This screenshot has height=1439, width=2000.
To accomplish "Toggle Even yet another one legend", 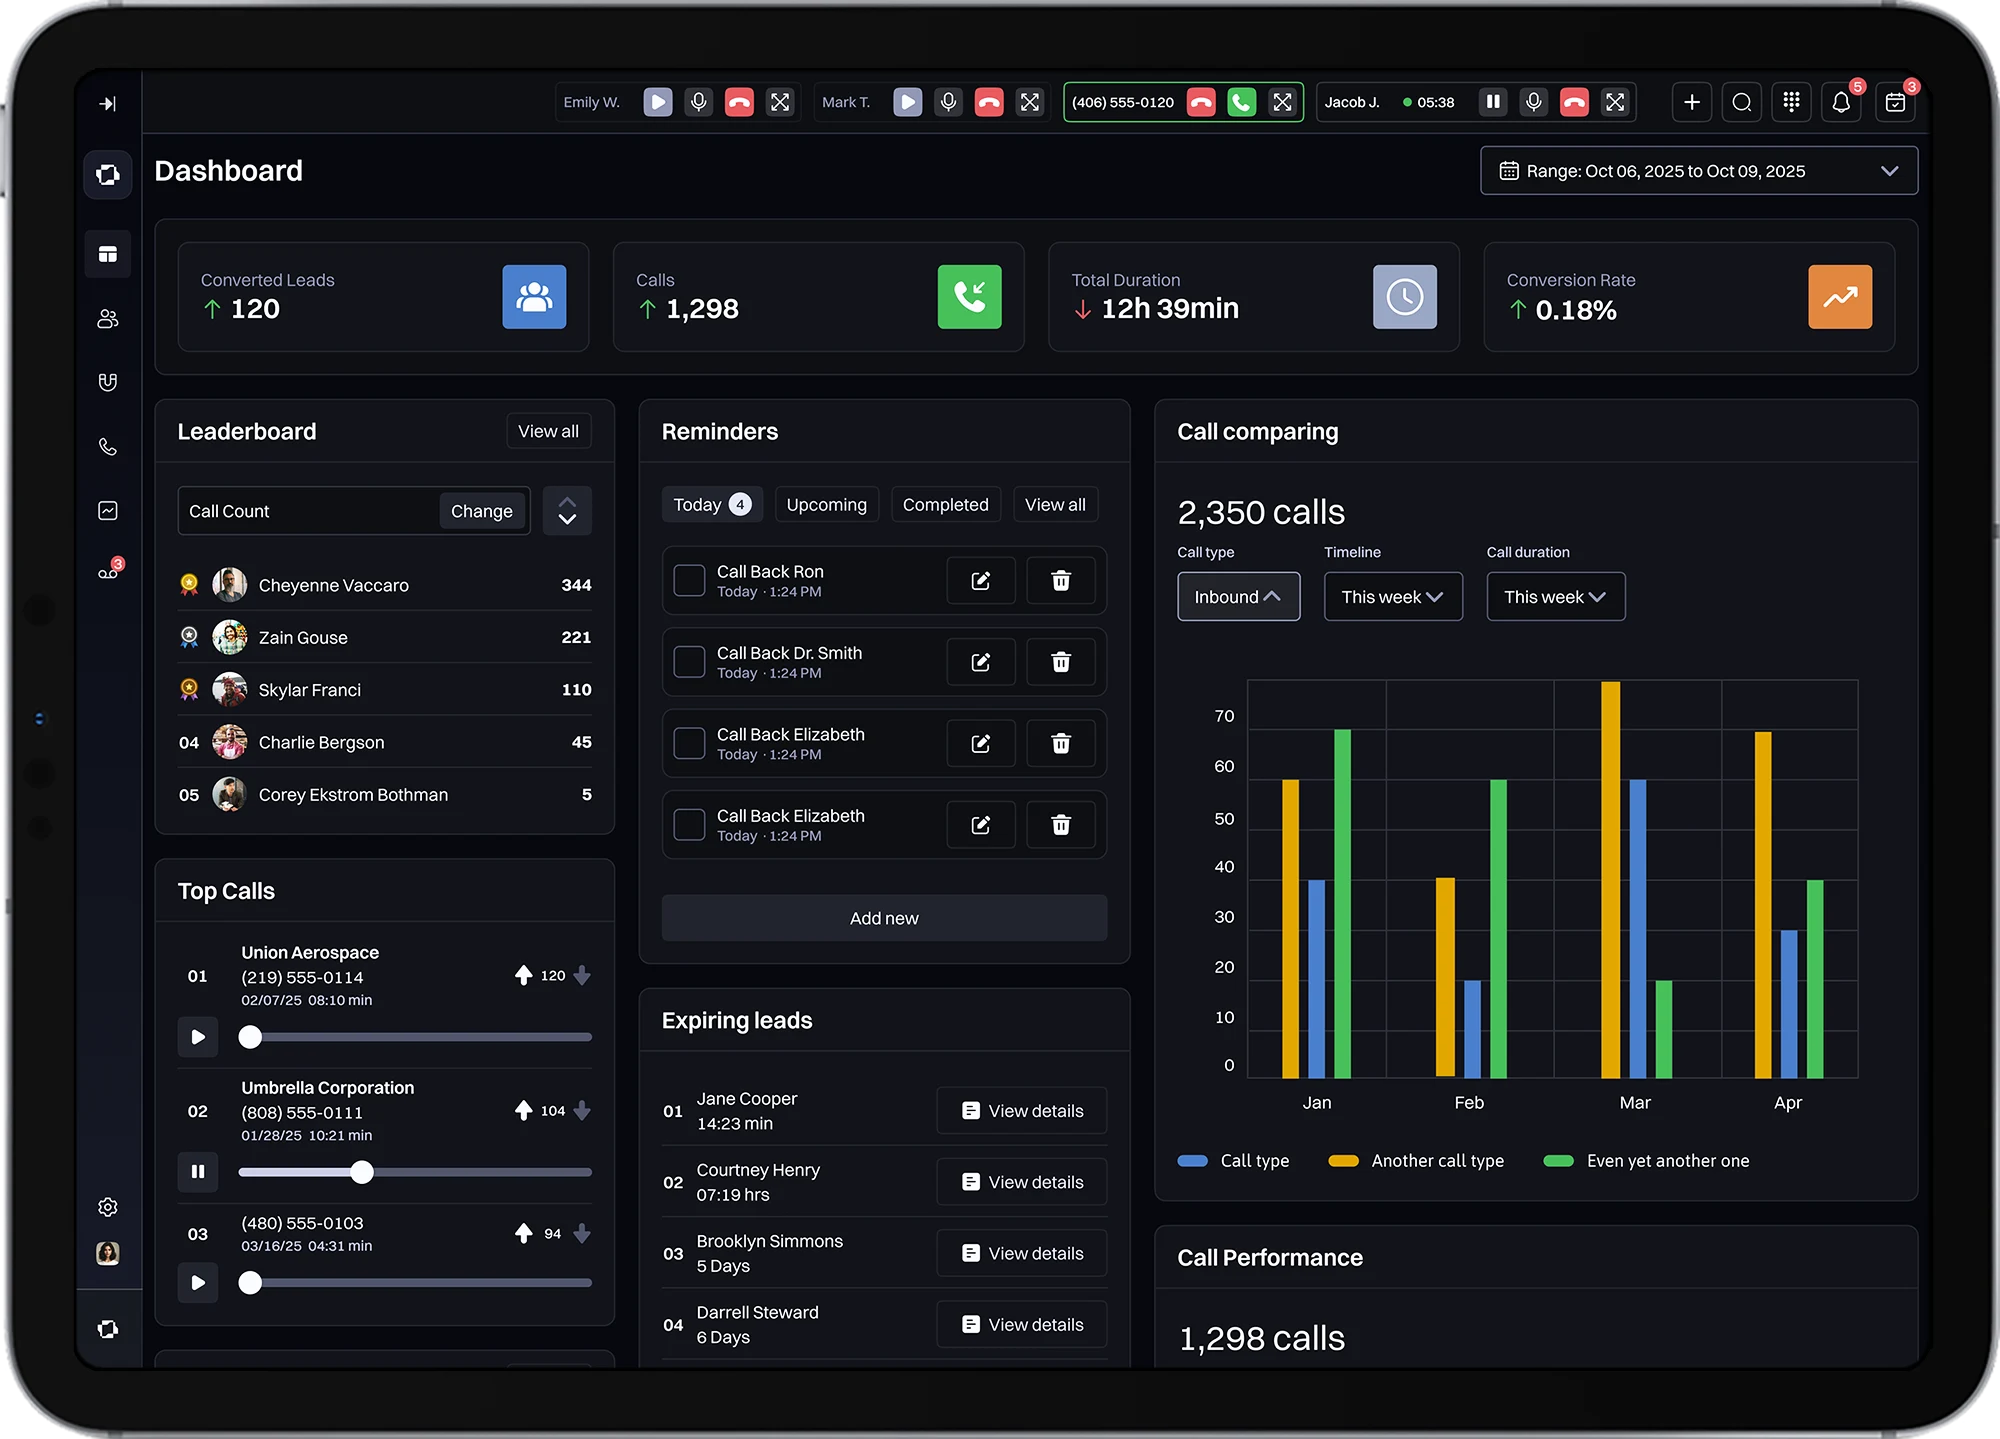I will coord(1647,1161).
